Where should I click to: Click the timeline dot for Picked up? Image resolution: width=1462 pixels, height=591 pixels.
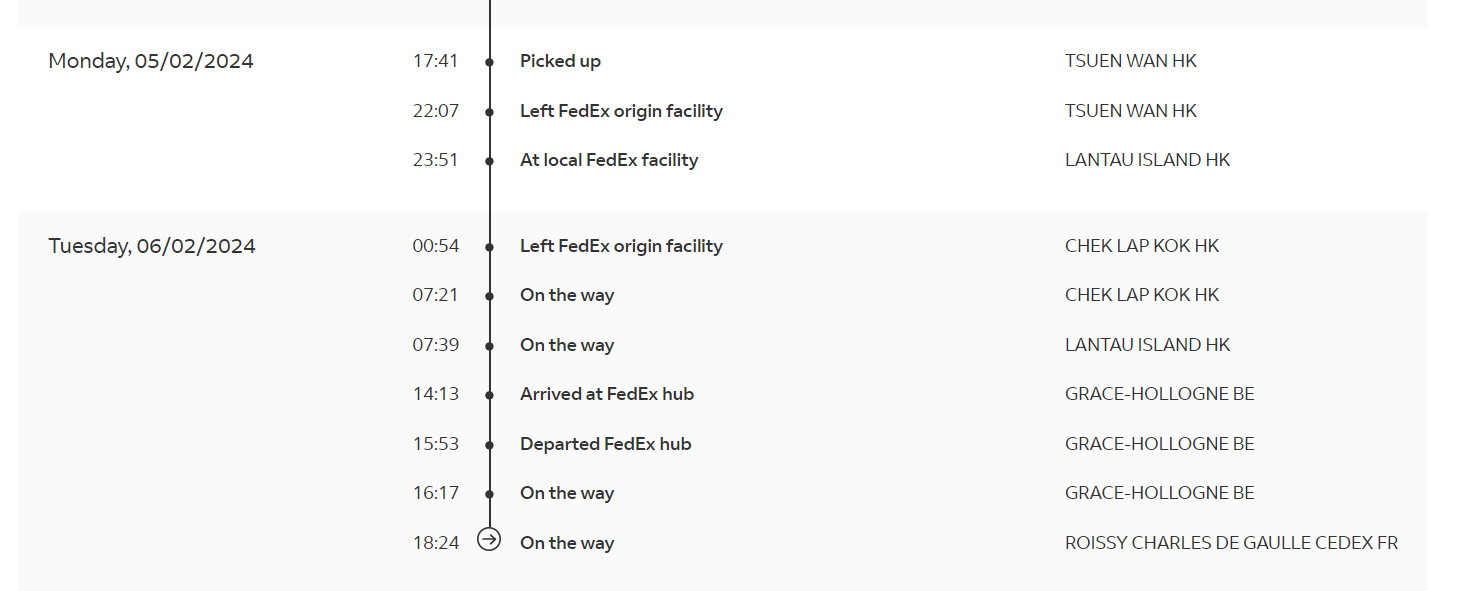pyautogui.click(x=490, y=62)
